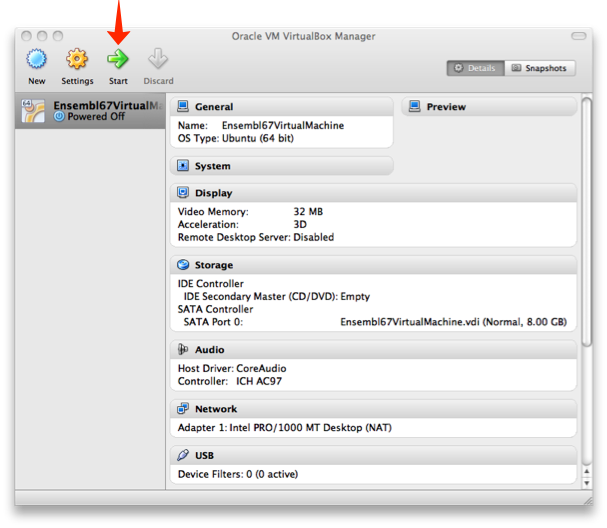The image size is (607, 528).
Task: Expand the System section header
Action: pos(282,166)
